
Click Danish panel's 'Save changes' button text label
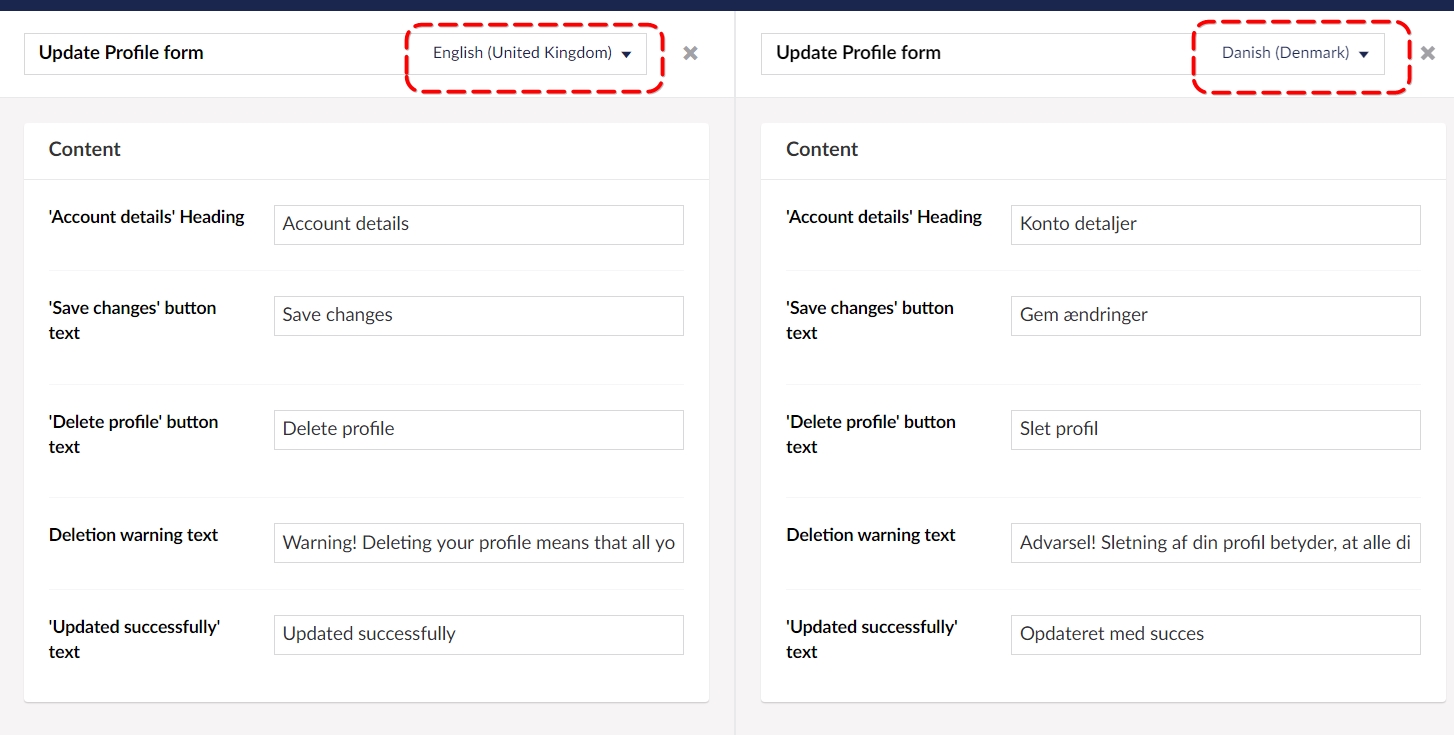click(870, 320)
